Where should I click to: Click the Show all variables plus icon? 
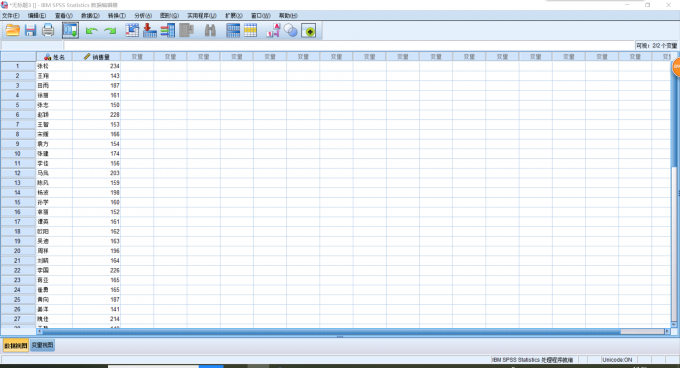308,31
